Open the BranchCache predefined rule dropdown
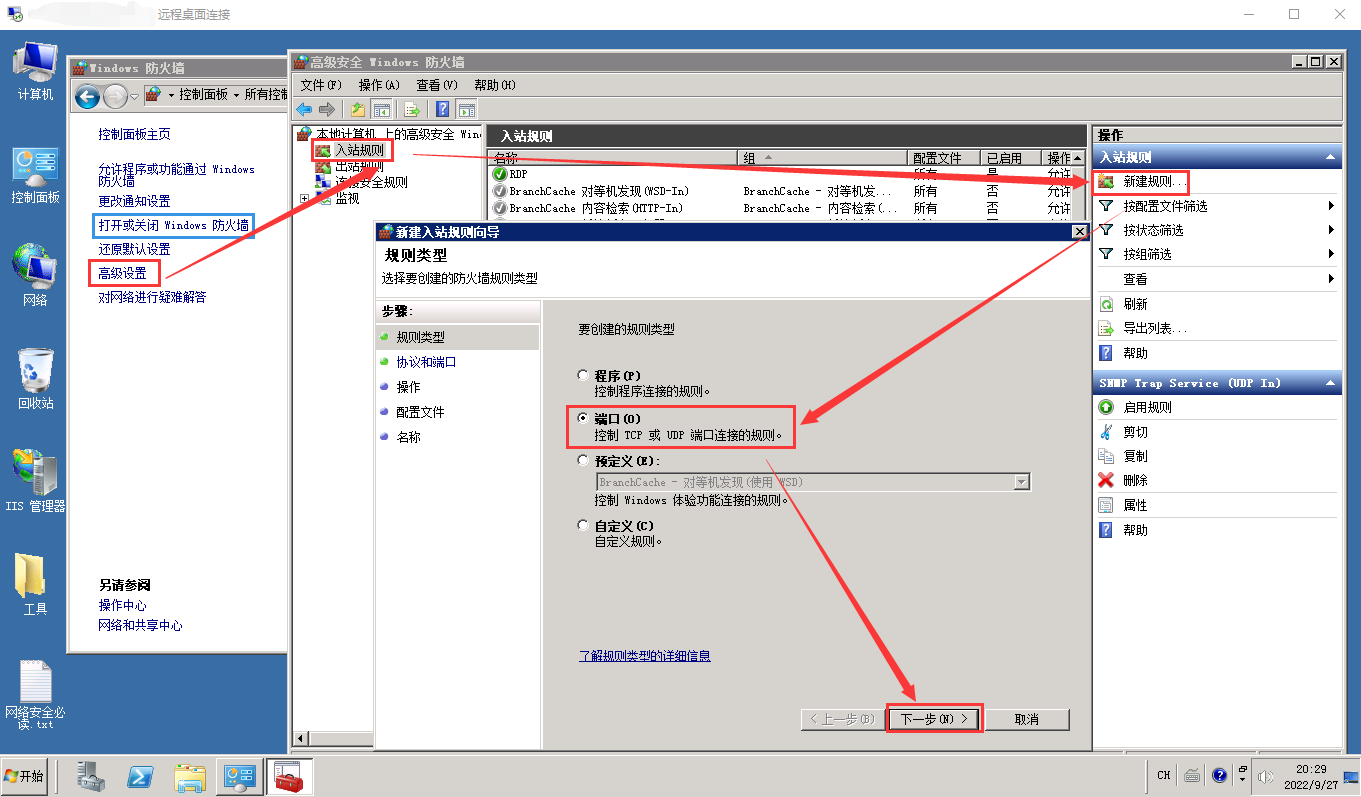This screenshot has height=797, width=1361. 1021,482
